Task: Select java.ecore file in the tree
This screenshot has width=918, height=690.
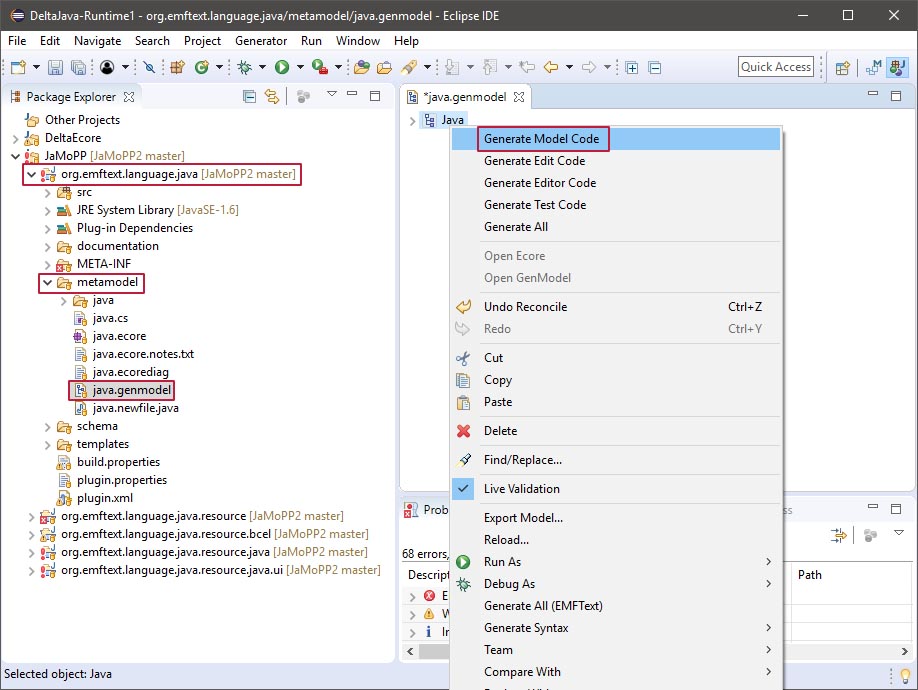Action: 119,337
